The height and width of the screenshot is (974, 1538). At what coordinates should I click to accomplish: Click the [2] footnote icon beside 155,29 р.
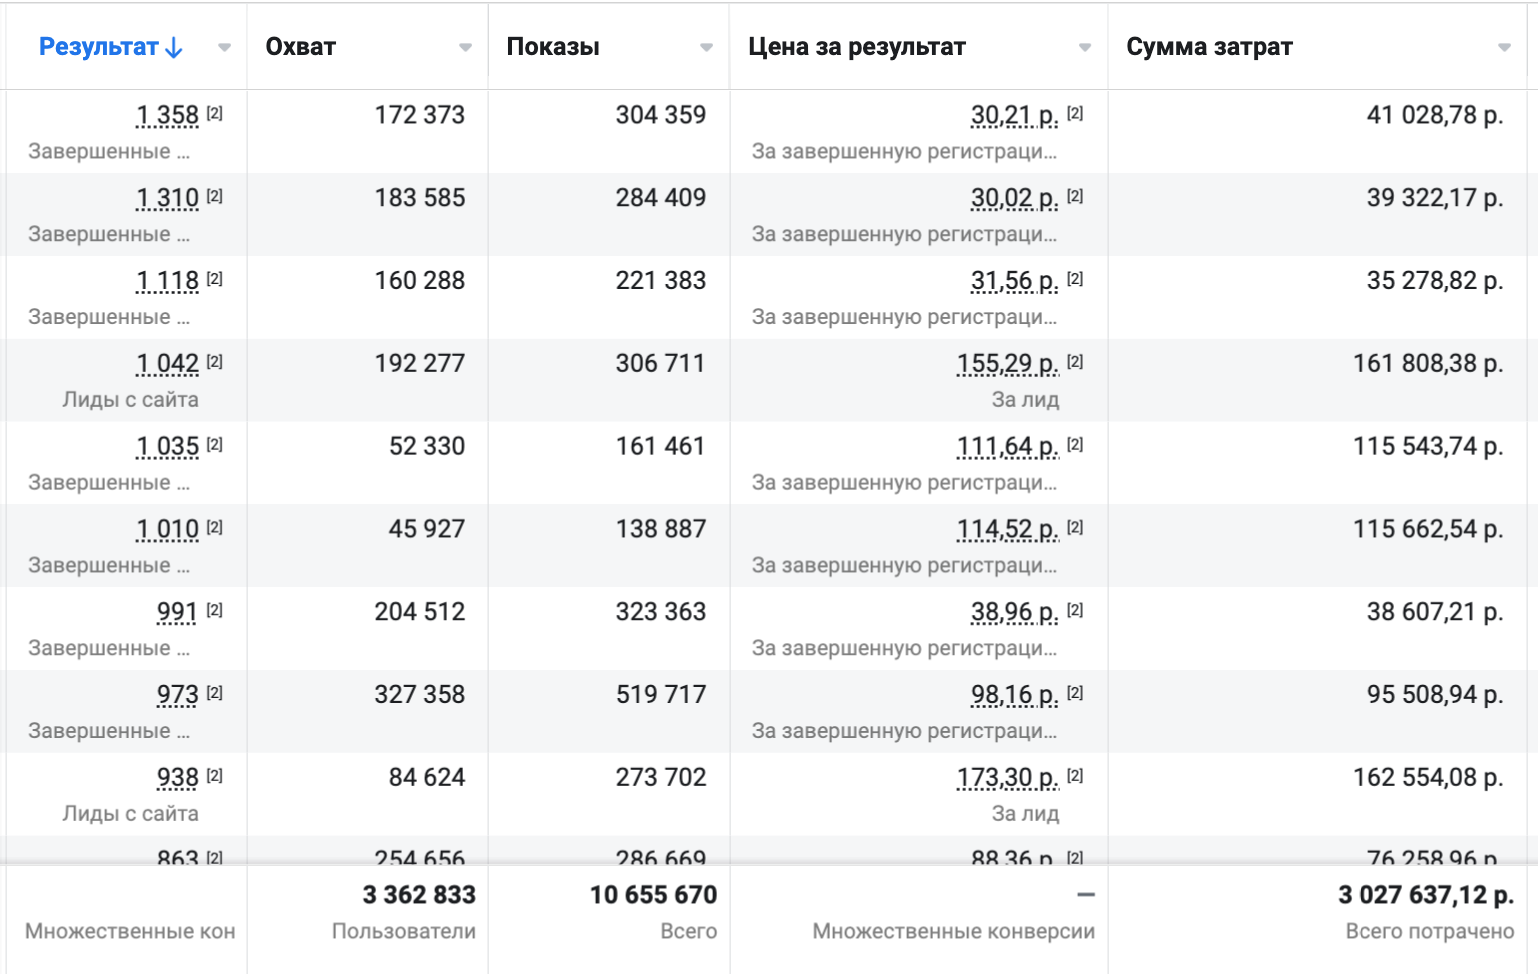click(1075, 361)
